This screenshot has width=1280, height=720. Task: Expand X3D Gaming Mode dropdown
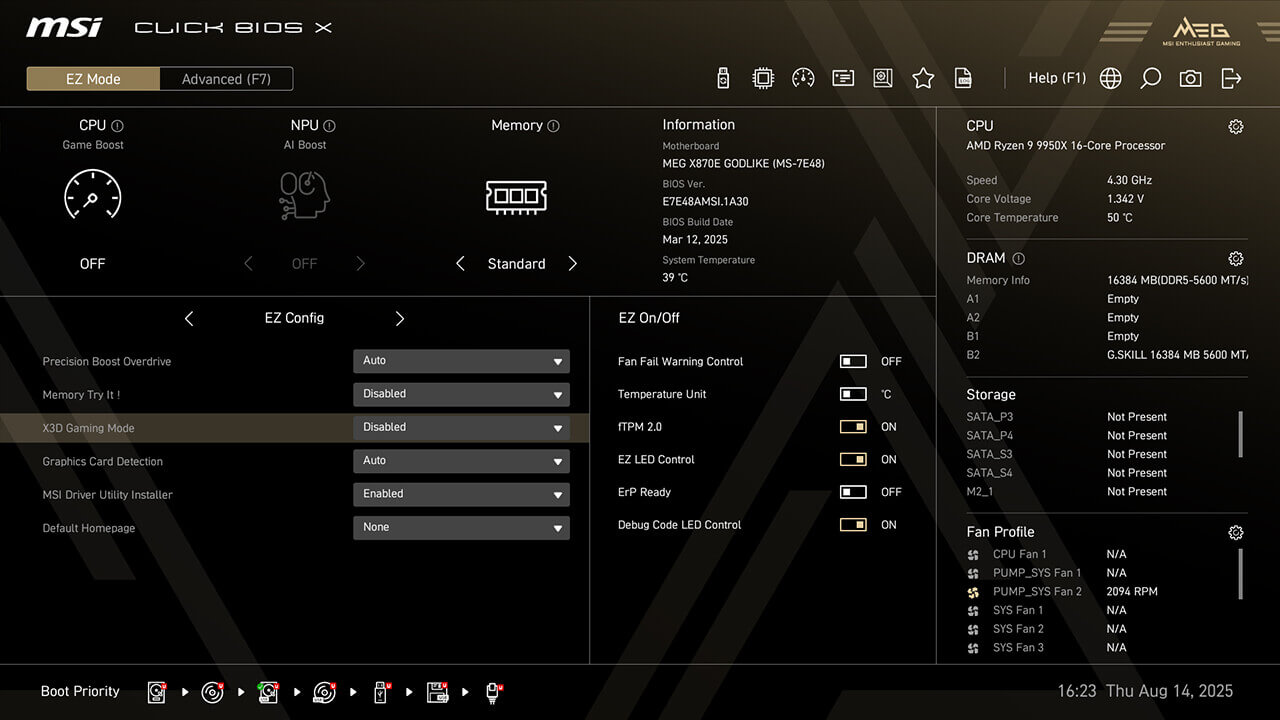(461, 428)
